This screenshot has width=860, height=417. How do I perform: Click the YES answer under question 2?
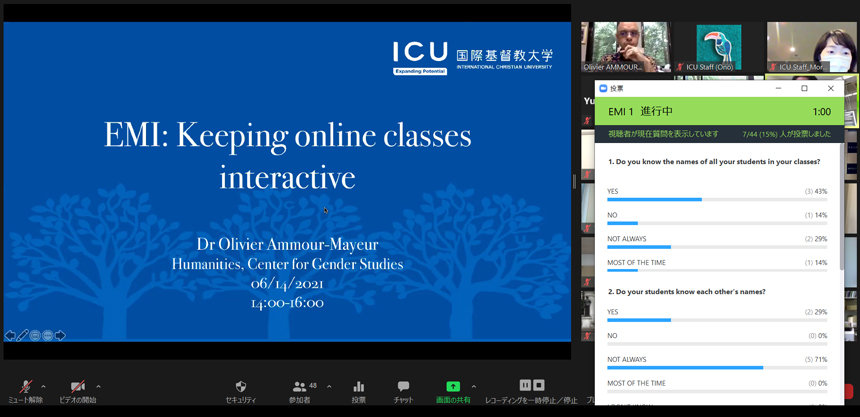(x=613, y=312)
